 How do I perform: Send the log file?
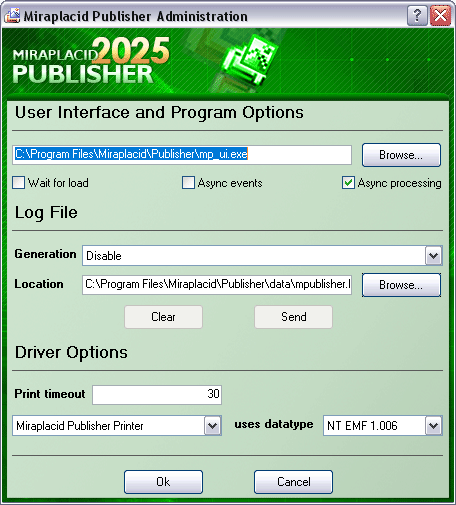[x=293, y=317]
